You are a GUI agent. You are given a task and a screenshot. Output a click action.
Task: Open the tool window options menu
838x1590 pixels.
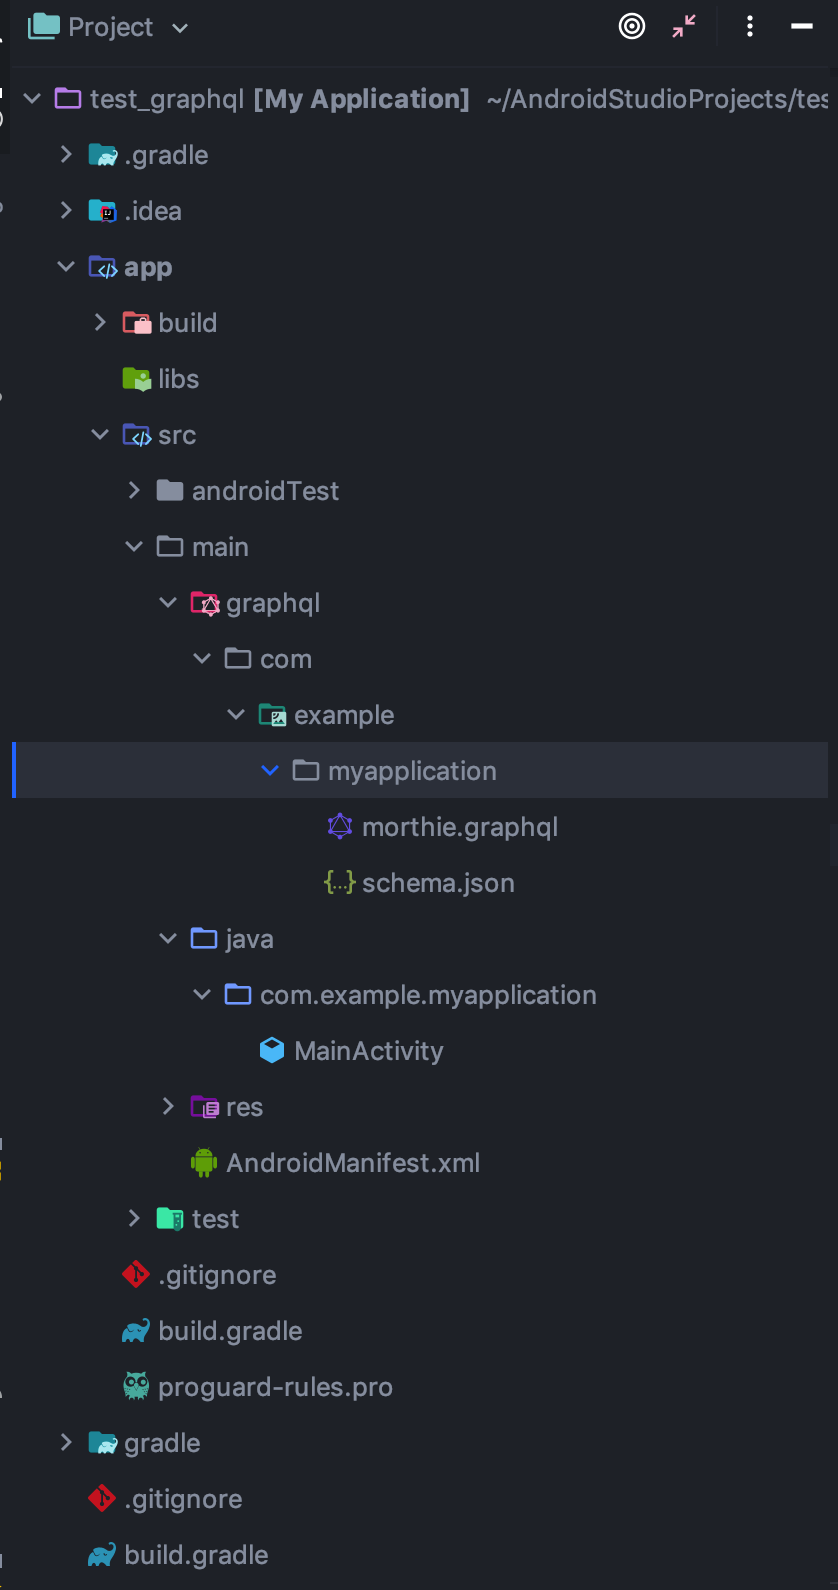749,26
